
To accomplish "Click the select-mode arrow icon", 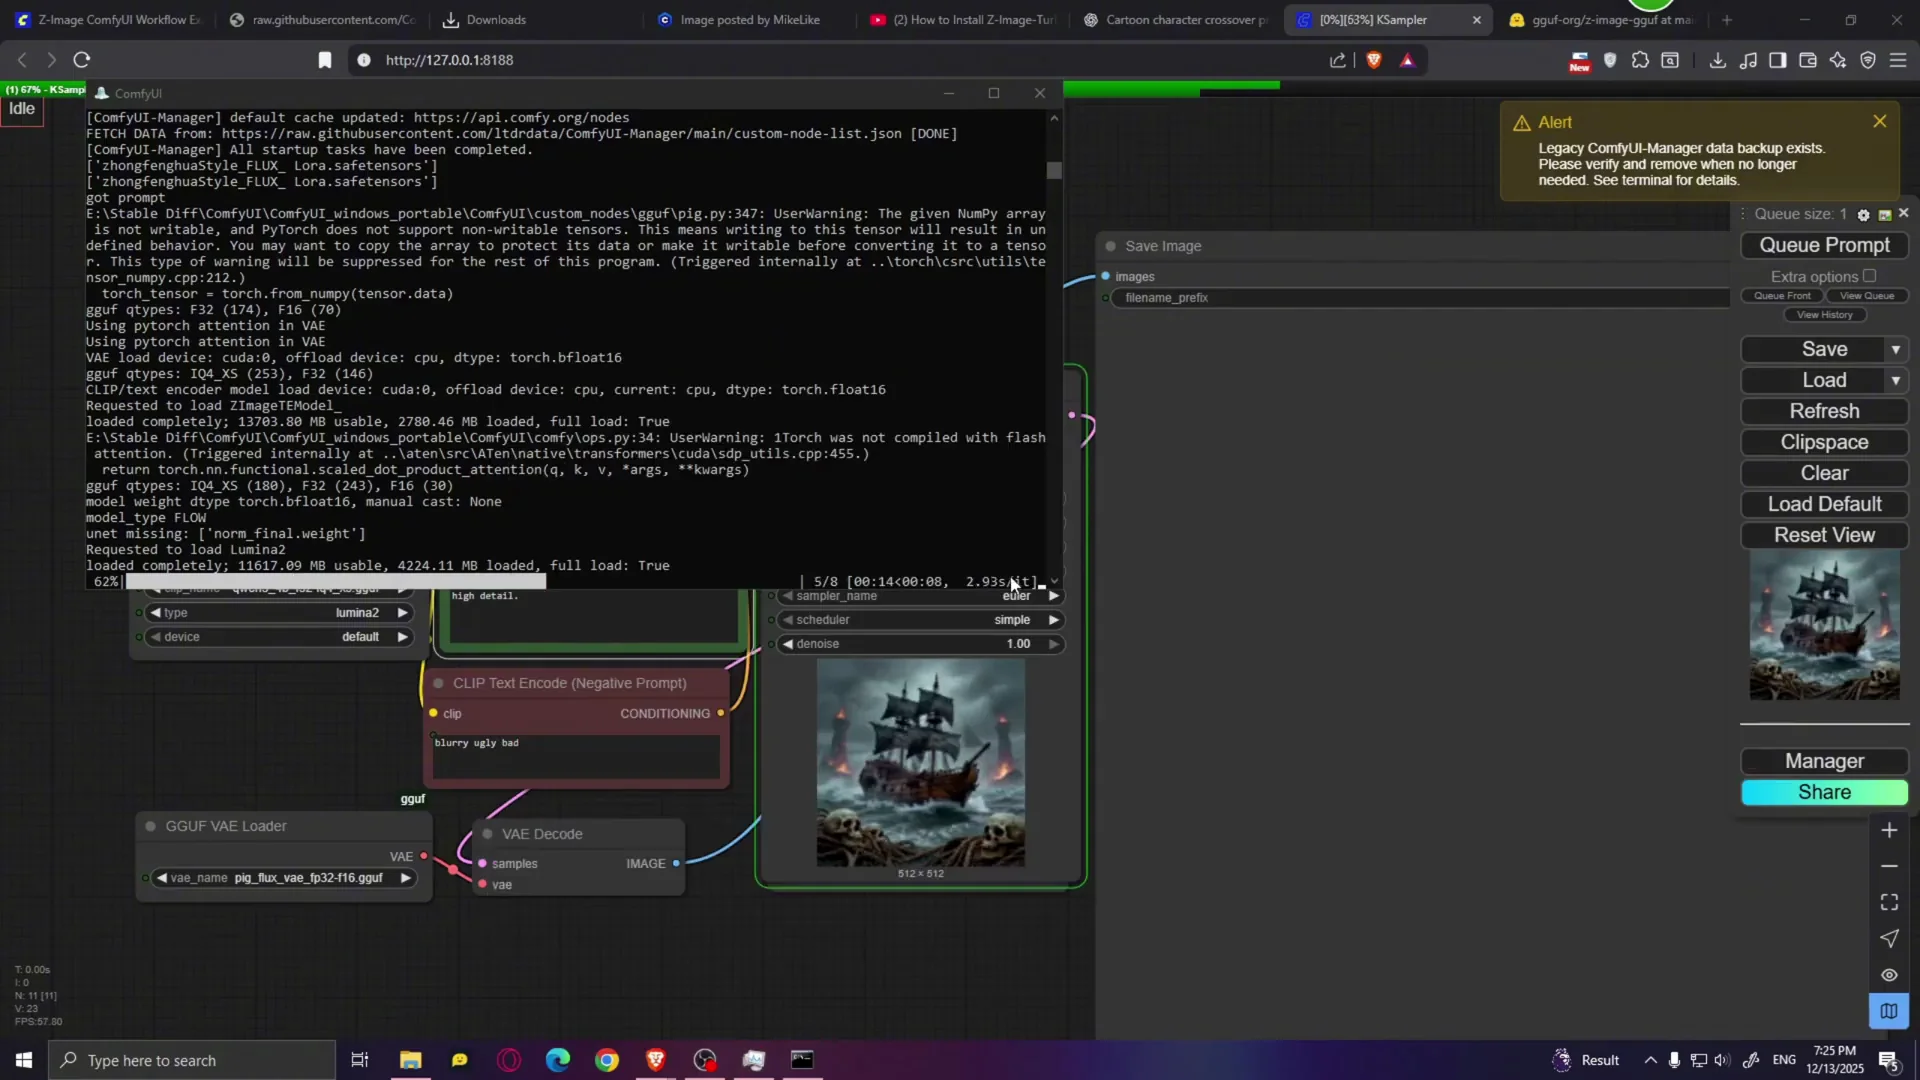I will point(1889,938).
